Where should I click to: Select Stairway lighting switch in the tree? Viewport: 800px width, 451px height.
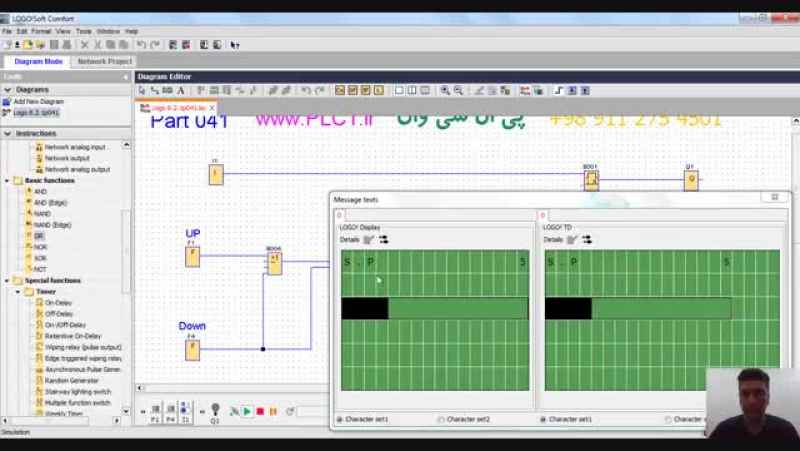(78, 392)
